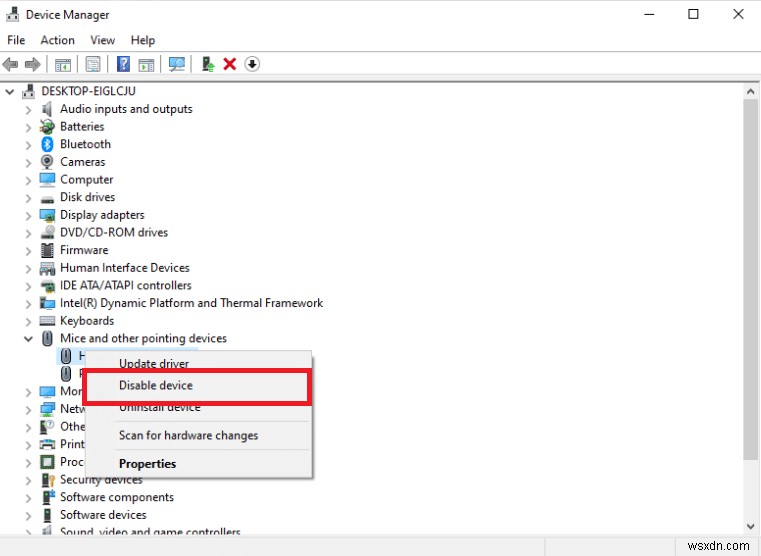Screen dimensions: 761x556
Task: Click the DVD/CD-ROM drives disc icon
Action: [x=47, y=232]
